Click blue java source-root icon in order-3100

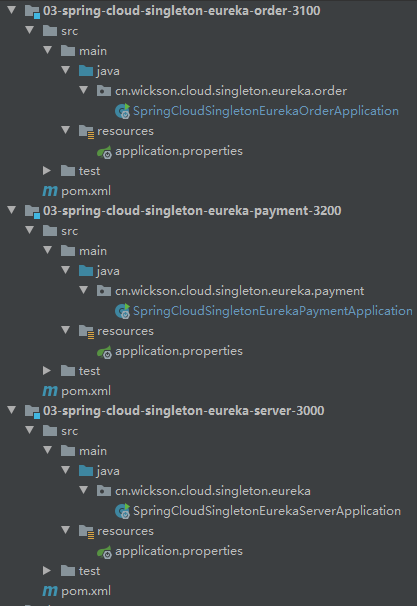click(86, 71)
